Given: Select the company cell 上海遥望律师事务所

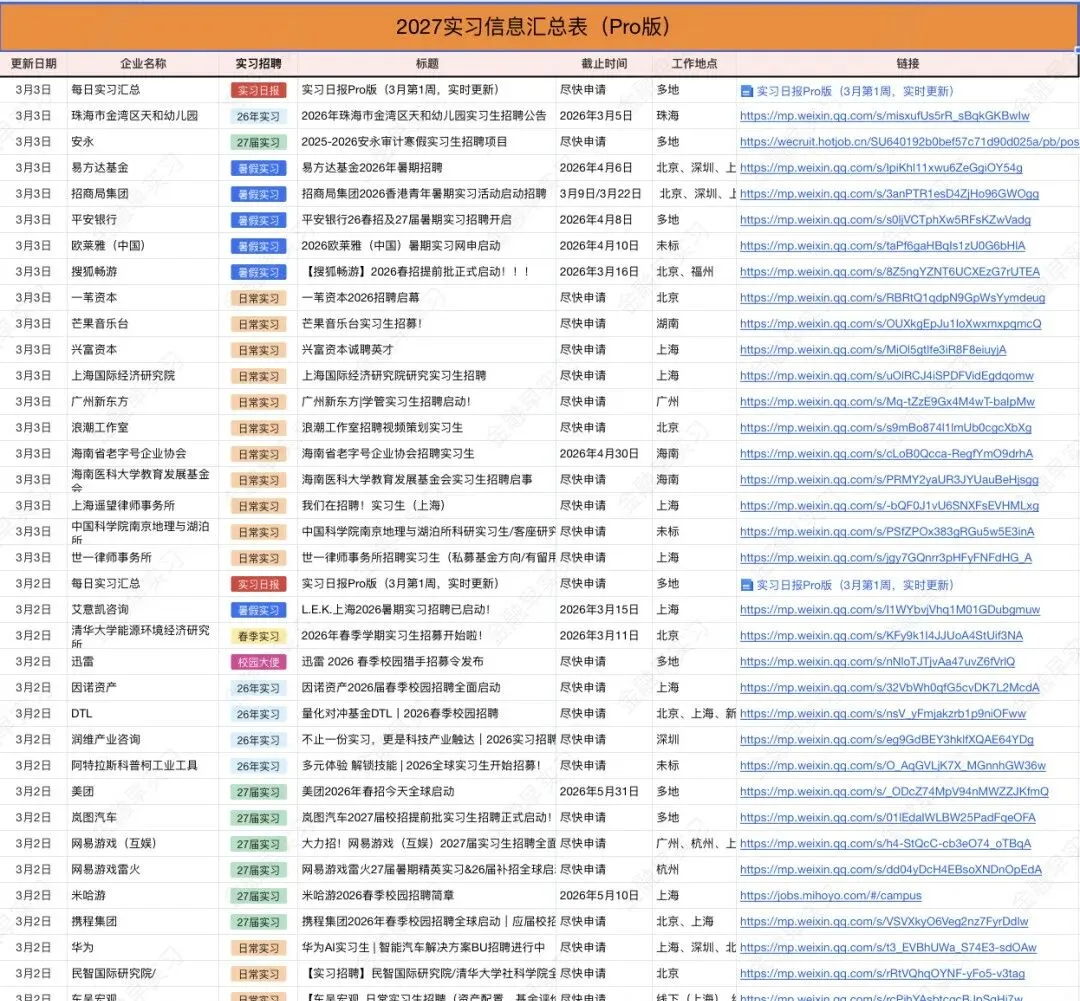Looking at the screenshot, I should 143,506.
